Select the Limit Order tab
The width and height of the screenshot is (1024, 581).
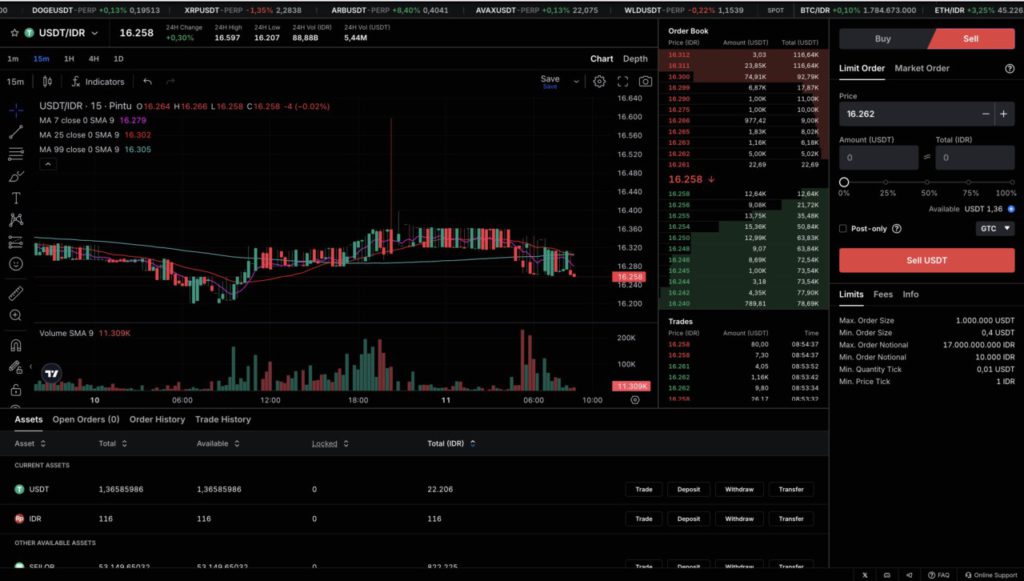[861, 69]
